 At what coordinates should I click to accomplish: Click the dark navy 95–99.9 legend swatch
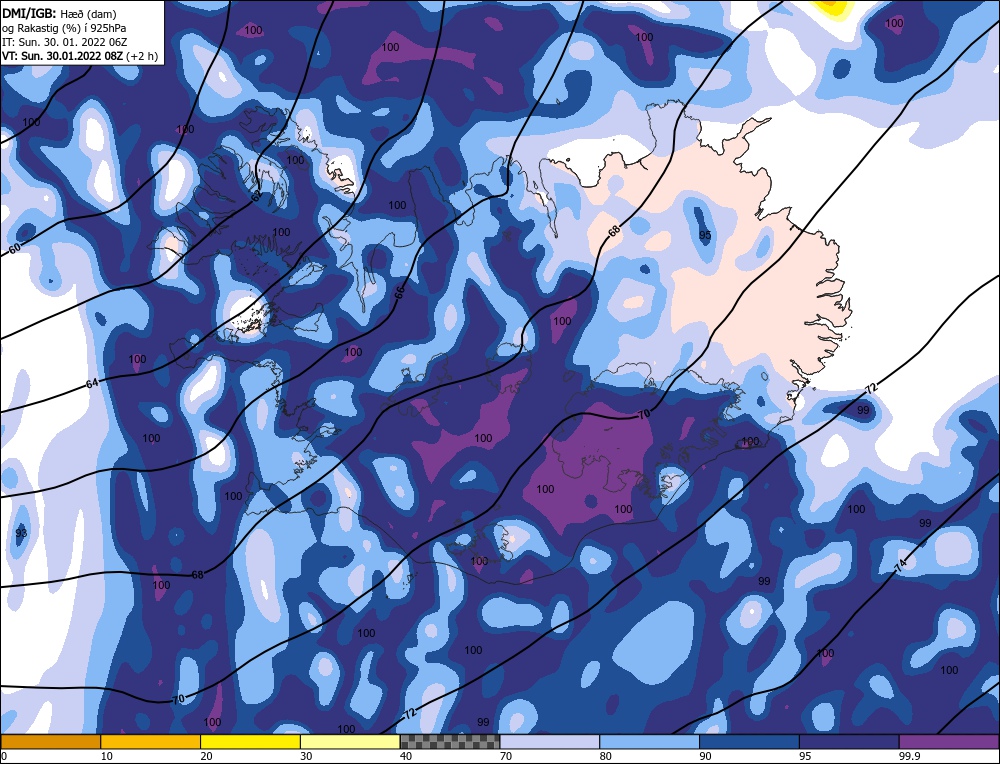[849, 742]
